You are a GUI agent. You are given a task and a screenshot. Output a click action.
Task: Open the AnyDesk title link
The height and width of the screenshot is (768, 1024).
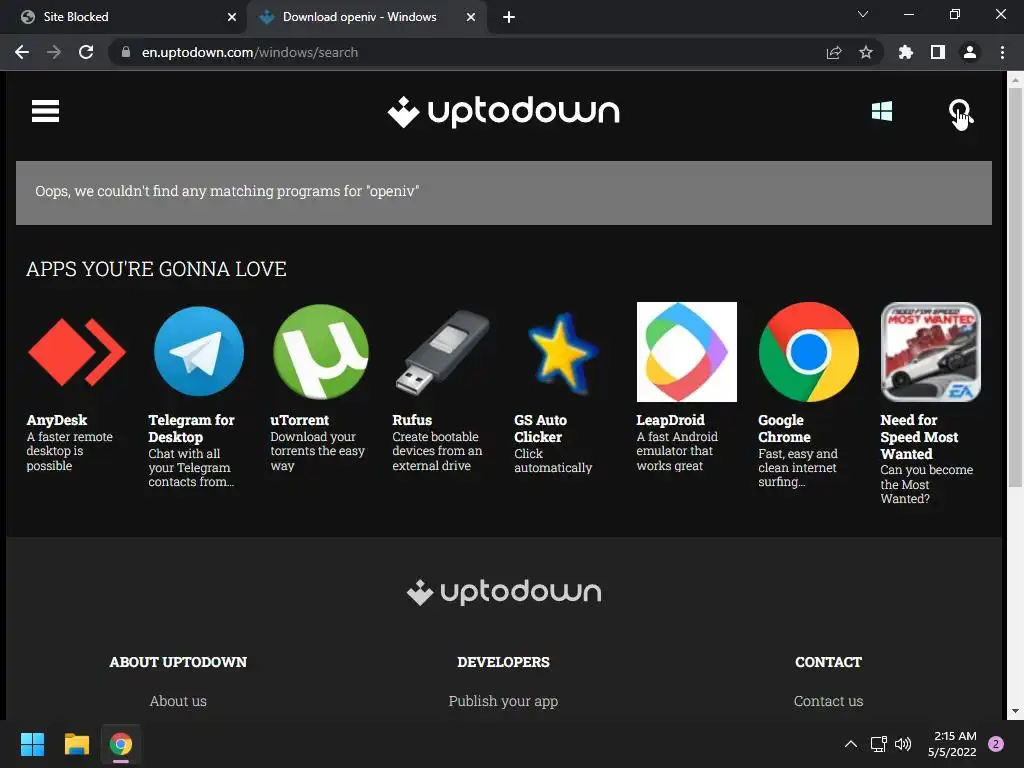pyautogui.click(x=57, y=420)
